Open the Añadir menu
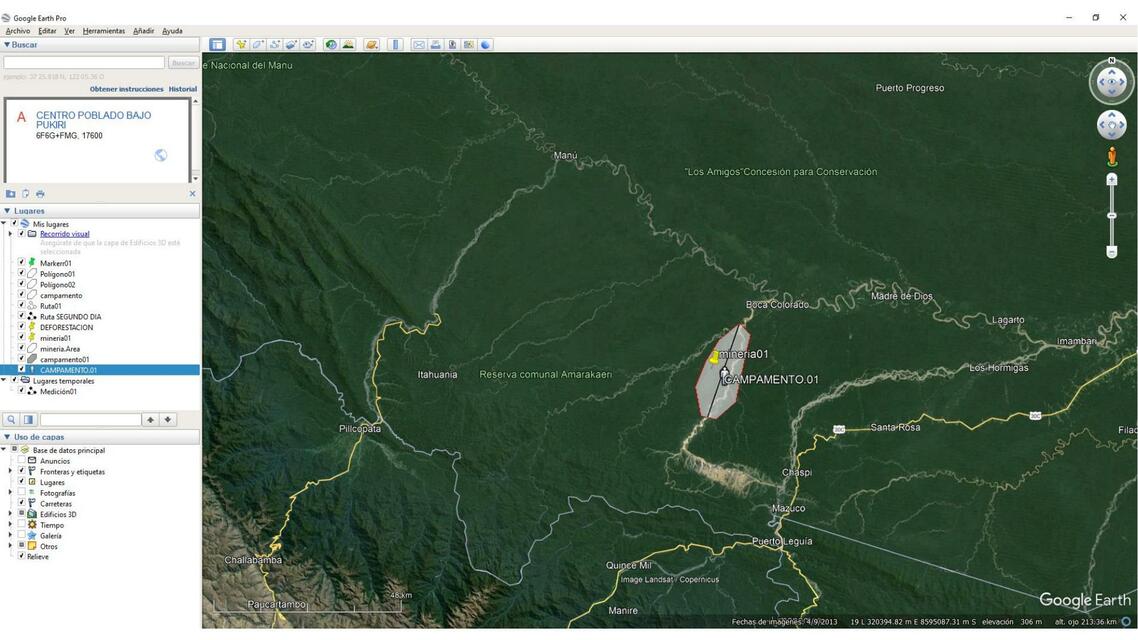The height and width of the screenshot is (640, 1138). point(144,31)
